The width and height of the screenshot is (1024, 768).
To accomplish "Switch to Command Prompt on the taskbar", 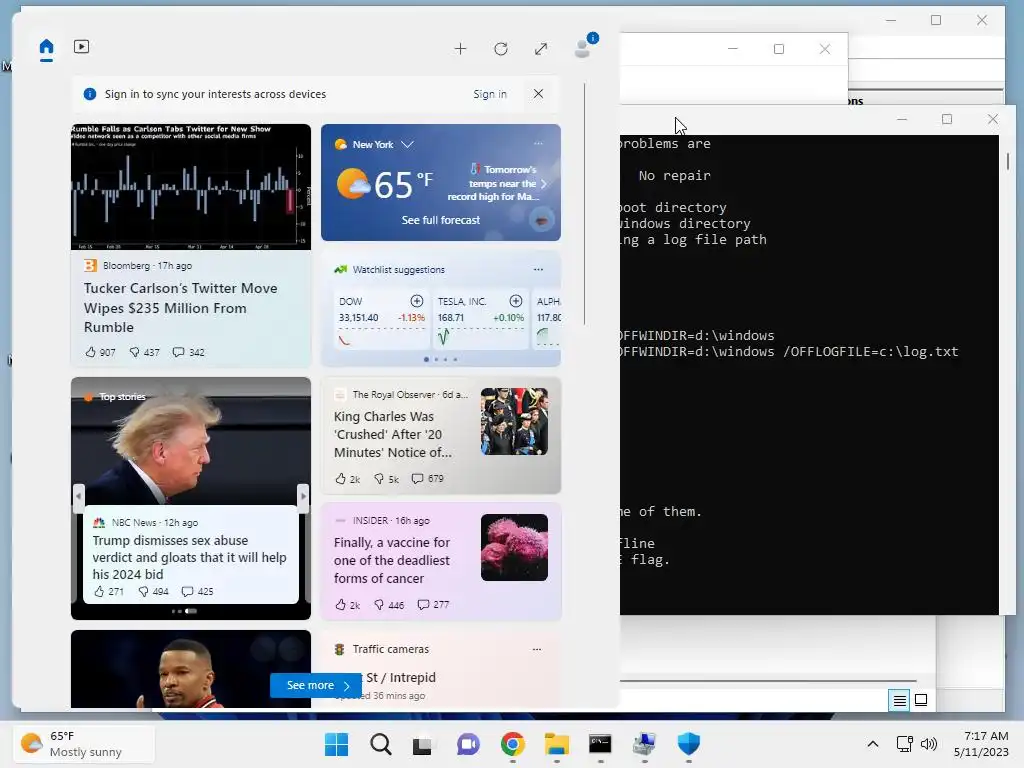I will click(x=600, y=744).
